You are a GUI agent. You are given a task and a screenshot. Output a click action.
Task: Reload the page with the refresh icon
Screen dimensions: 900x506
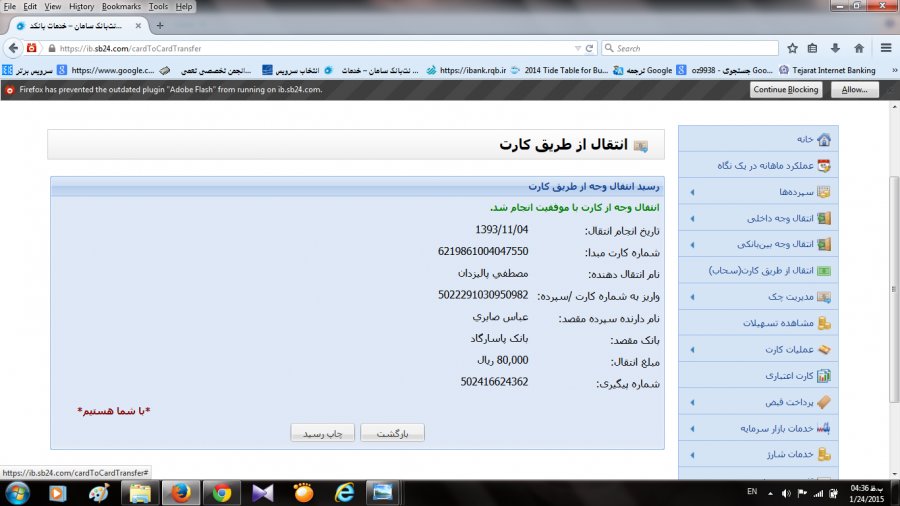(589, 48)
